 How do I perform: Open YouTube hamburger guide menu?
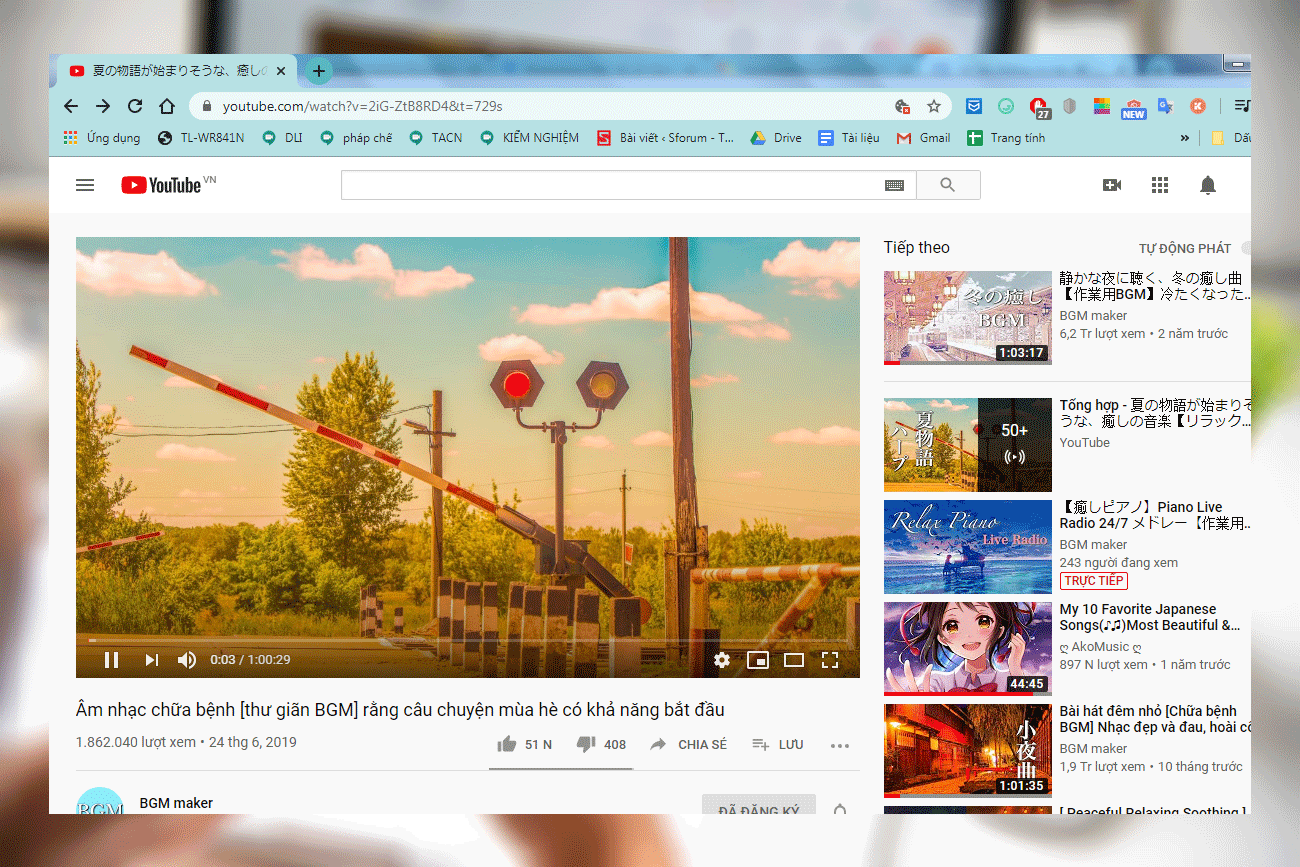(85, 185)
